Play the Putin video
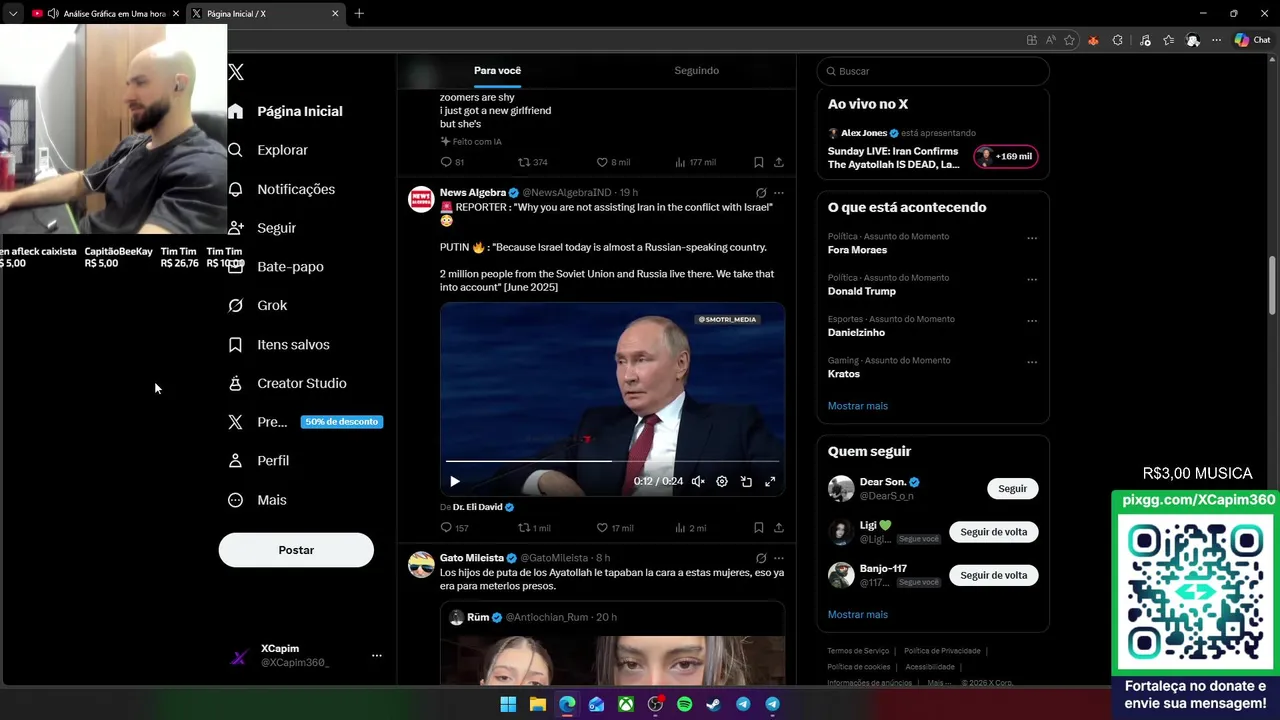This screenshot has height=720, width=1280. tap(455, 481)
